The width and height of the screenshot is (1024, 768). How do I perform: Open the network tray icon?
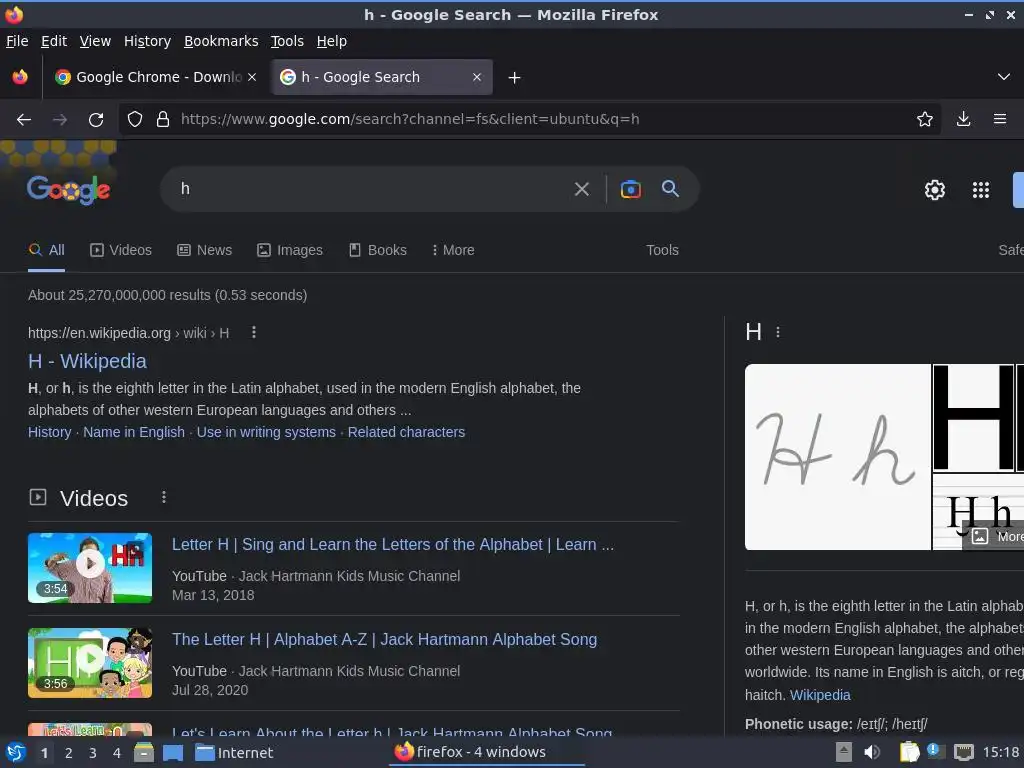[963, 752]
